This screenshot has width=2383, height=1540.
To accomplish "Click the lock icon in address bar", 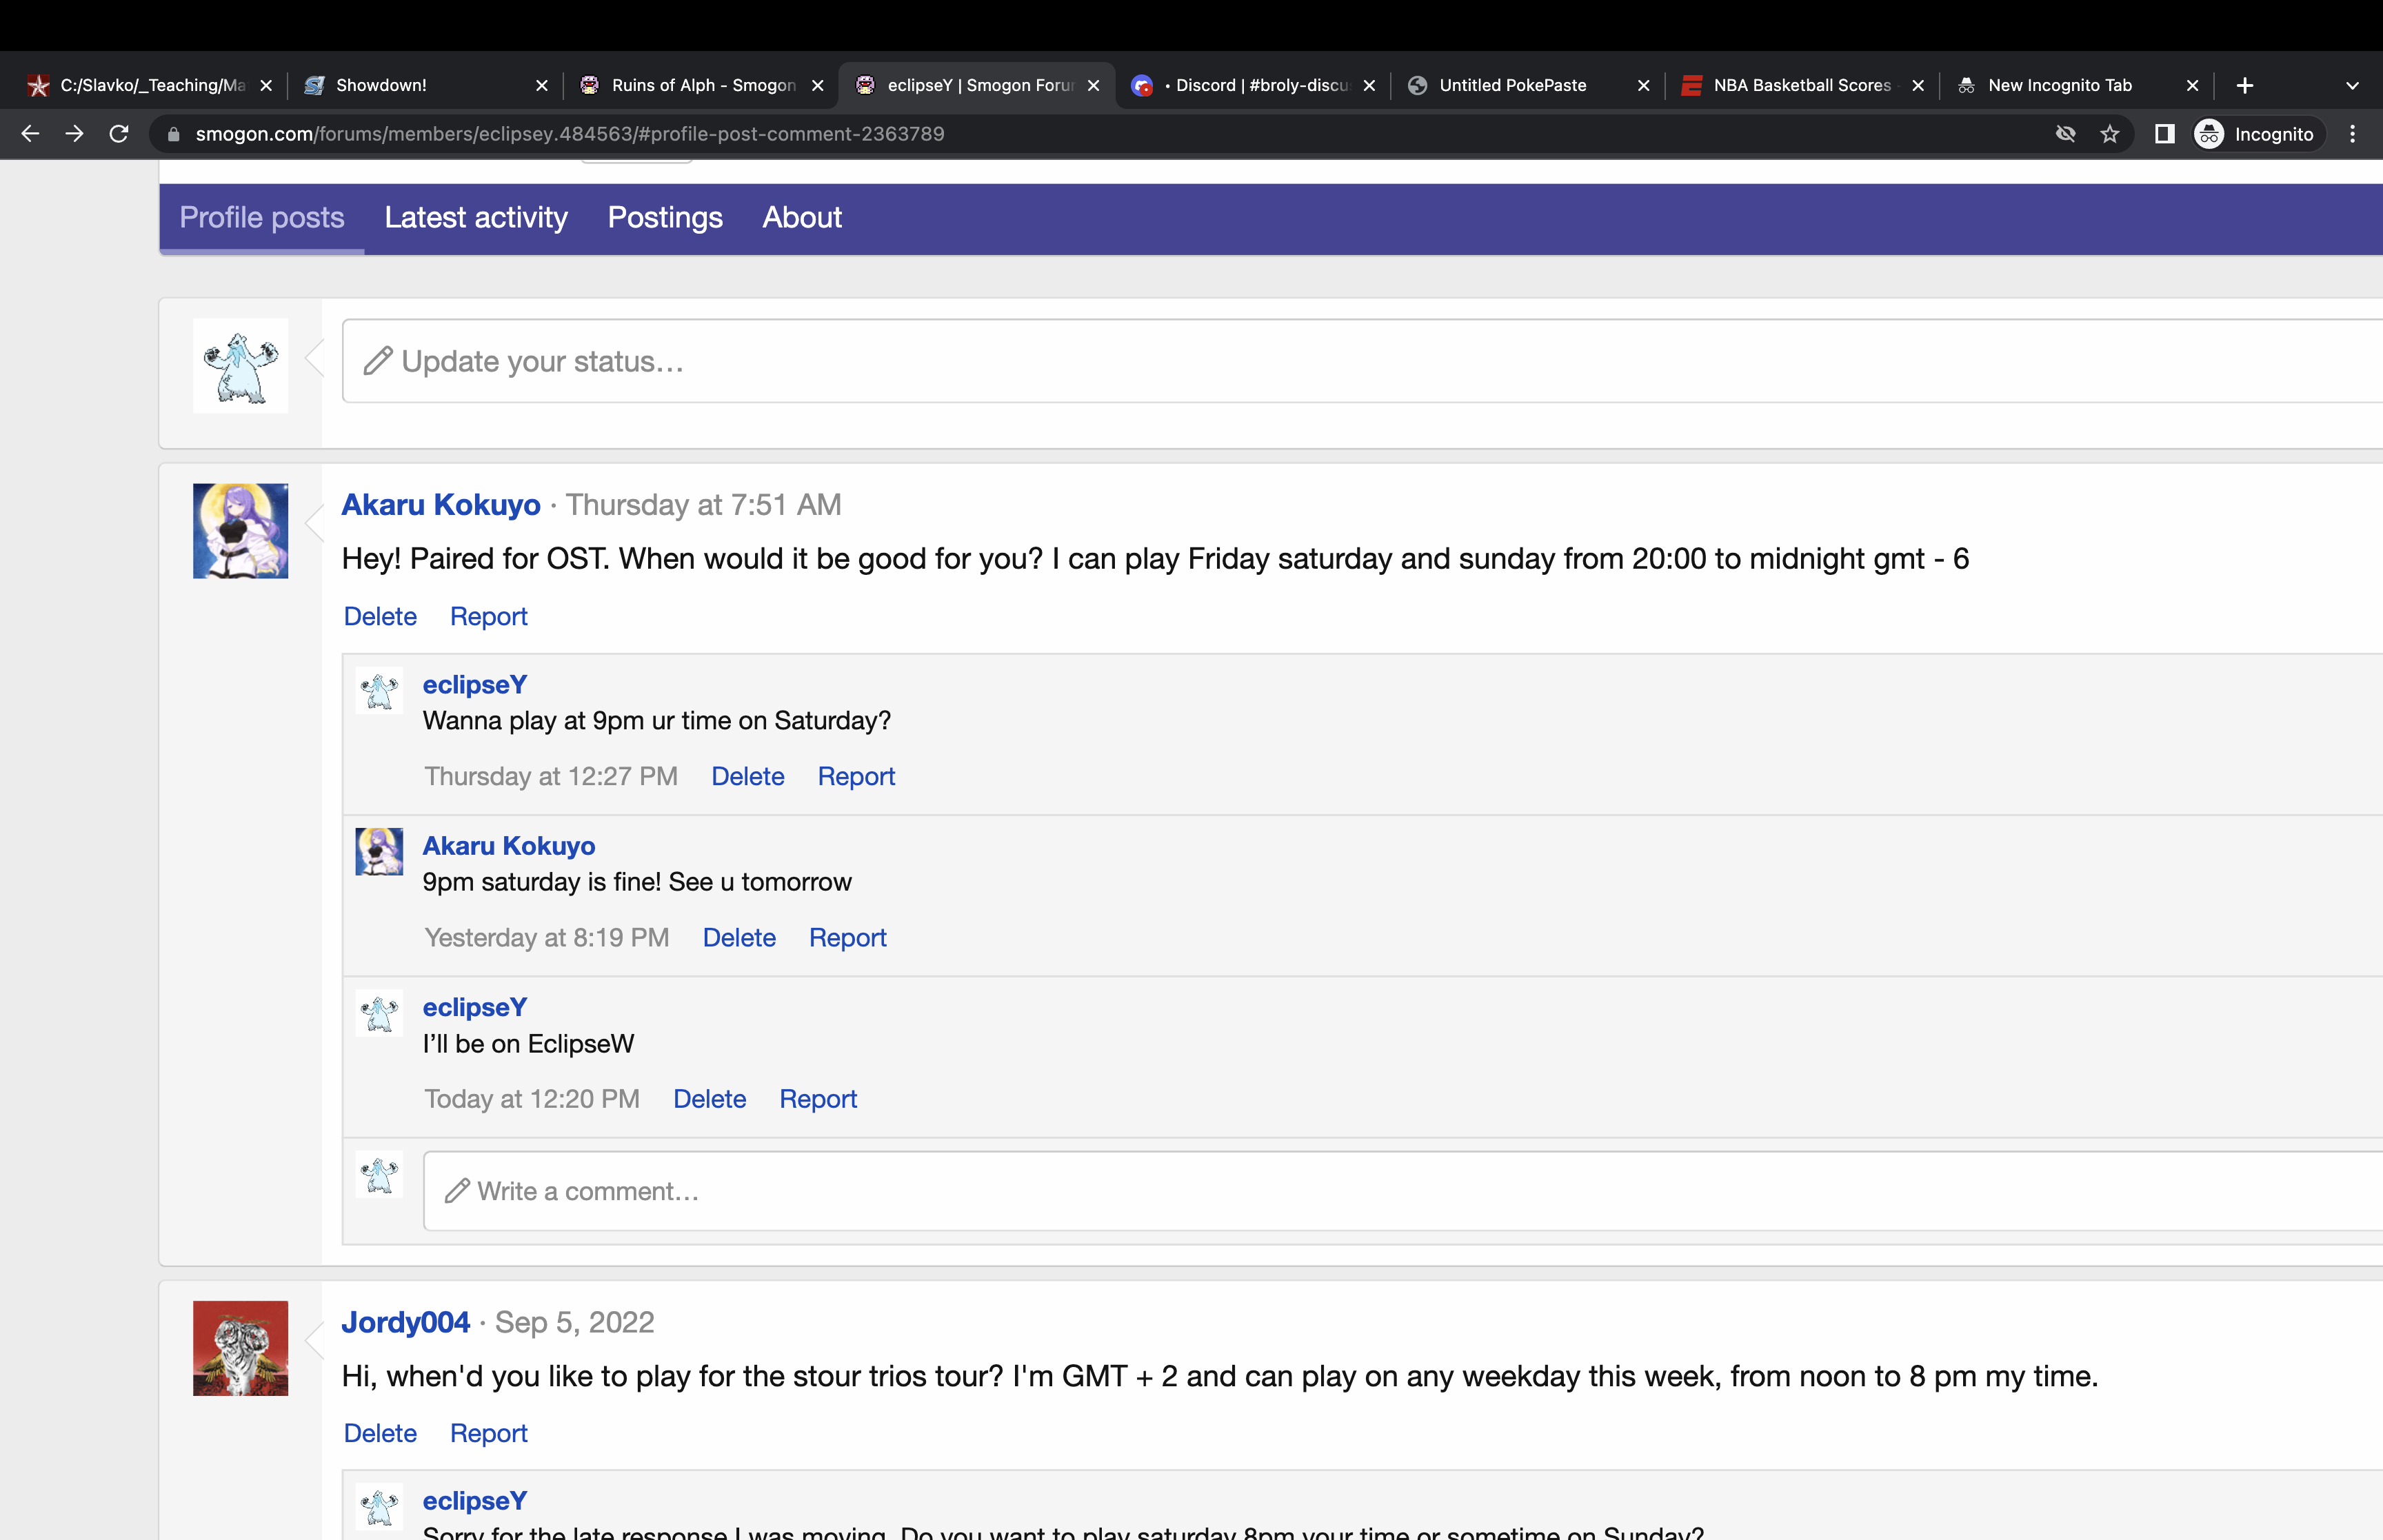I will 174,134.
